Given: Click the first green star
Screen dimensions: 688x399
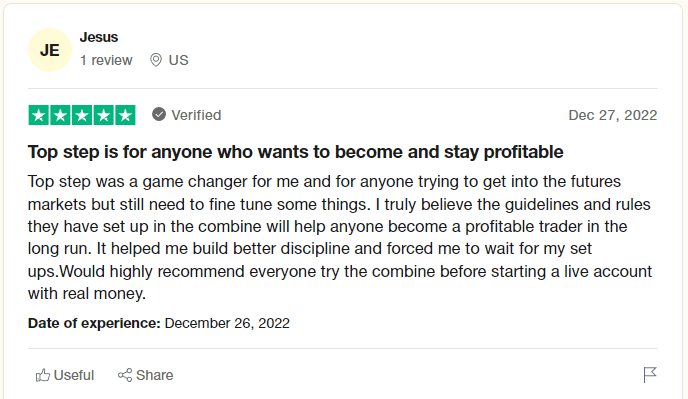Looking at the screenshot, I should coord(39,115).
